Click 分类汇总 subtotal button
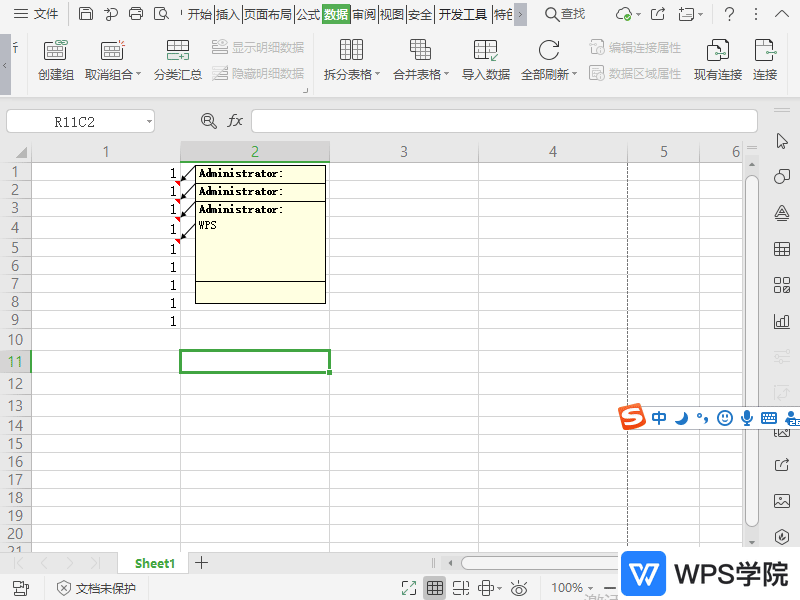 point(178,60)
